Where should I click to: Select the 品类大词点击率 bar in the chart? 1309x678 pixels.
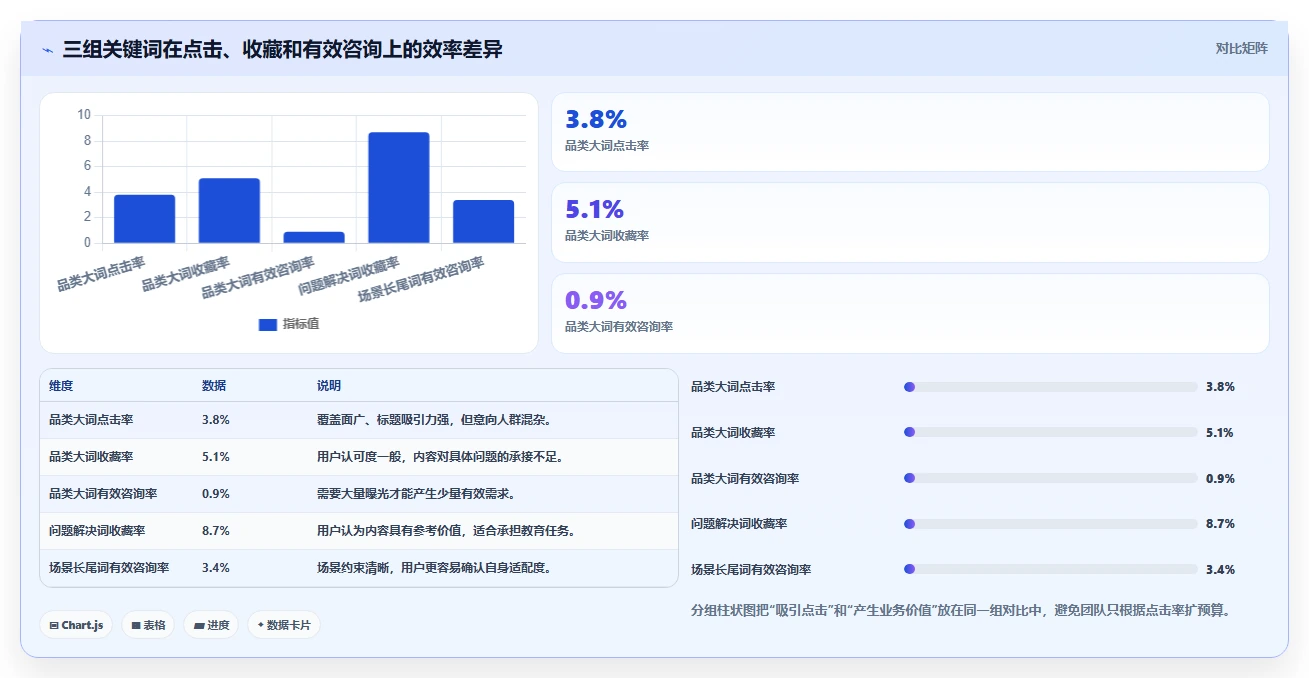coord(144,219)
